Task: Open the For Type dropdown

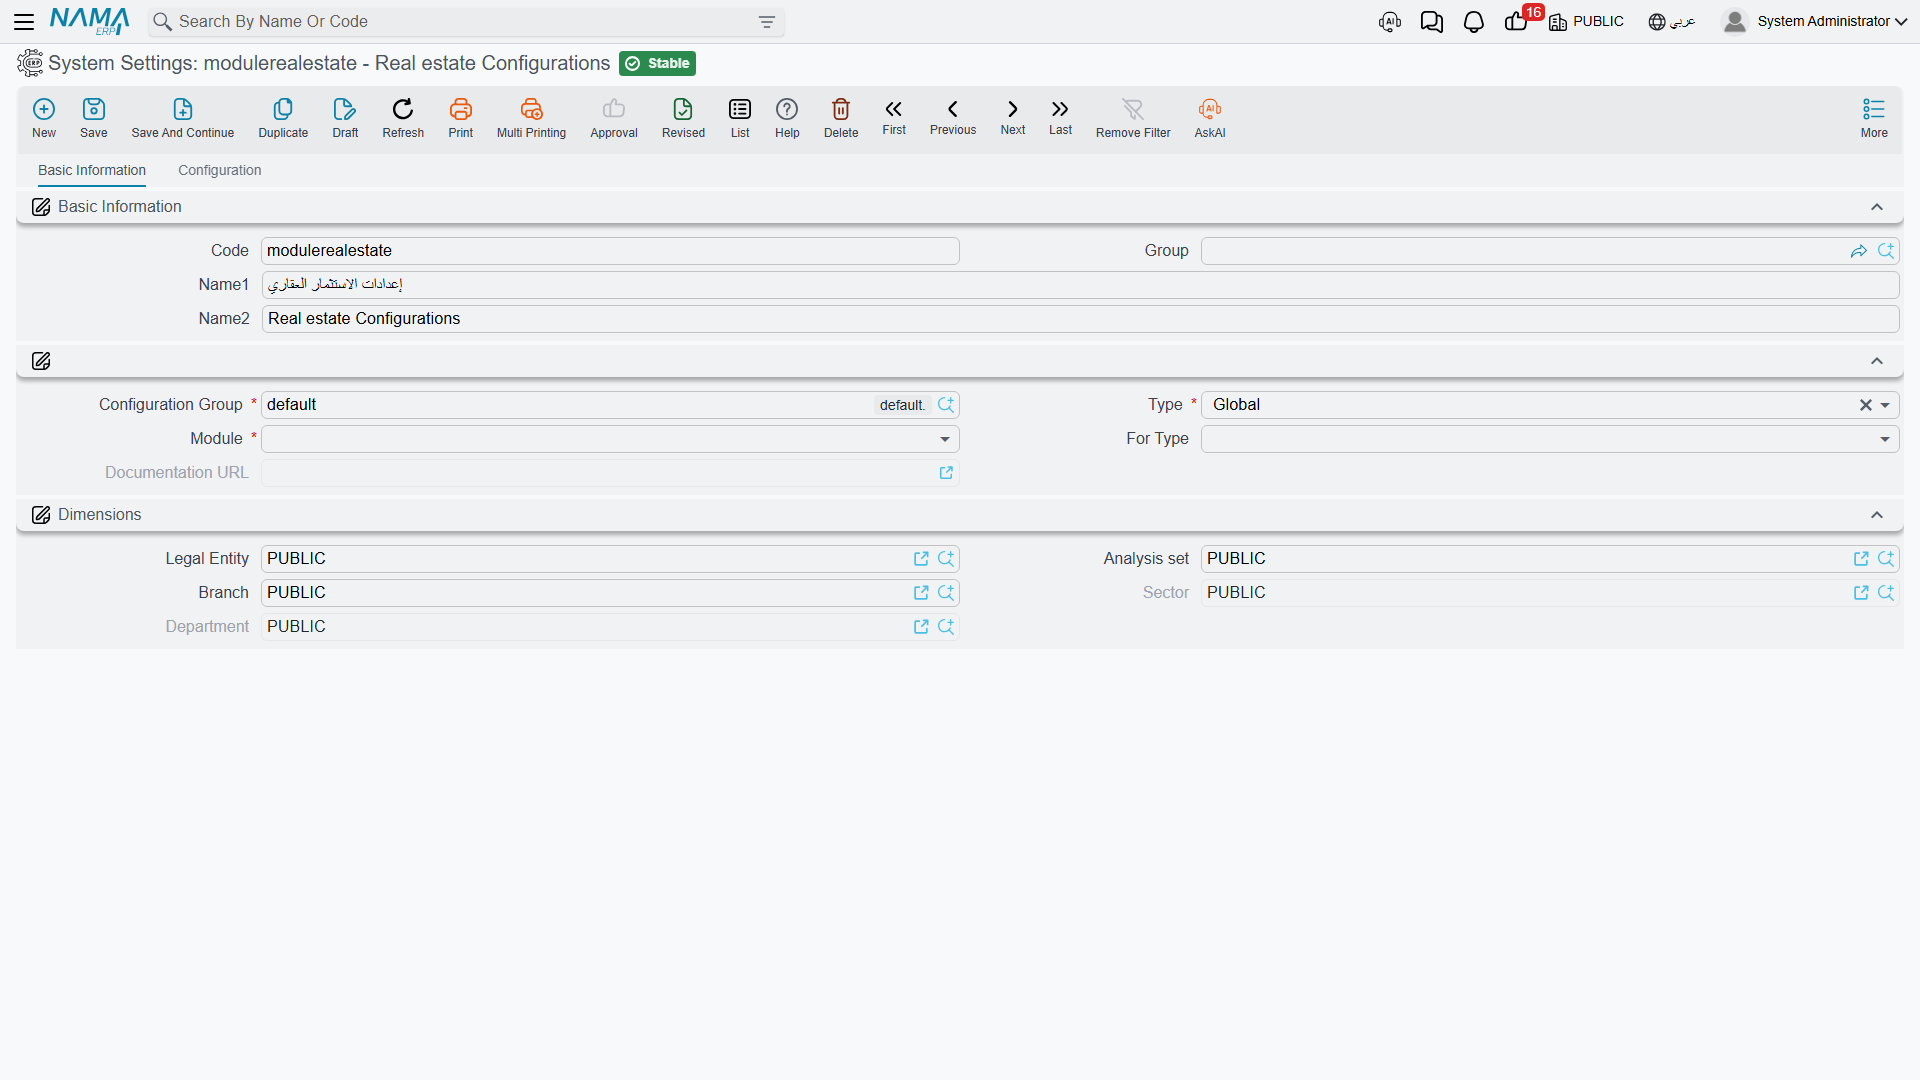Action: [1885, 439]
